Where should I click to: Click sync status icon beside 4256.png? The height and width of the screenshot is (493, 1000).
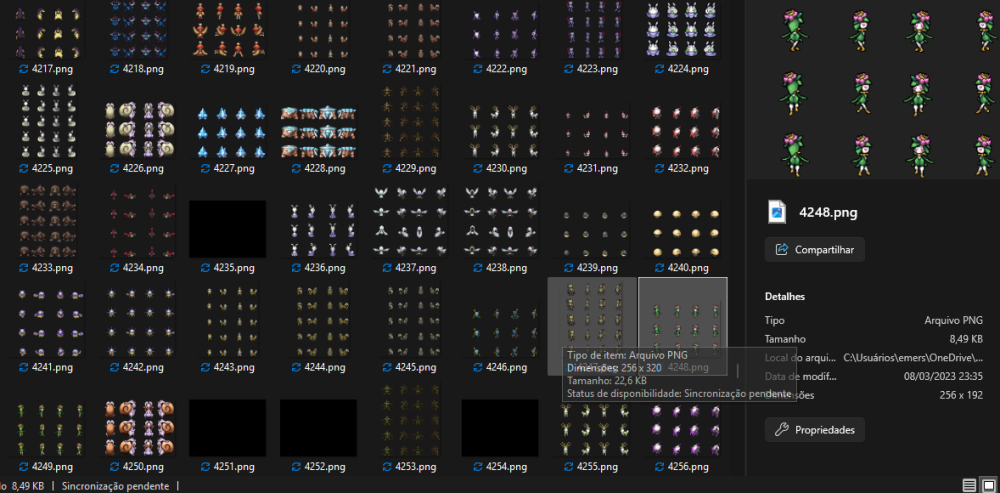[659, 467]
